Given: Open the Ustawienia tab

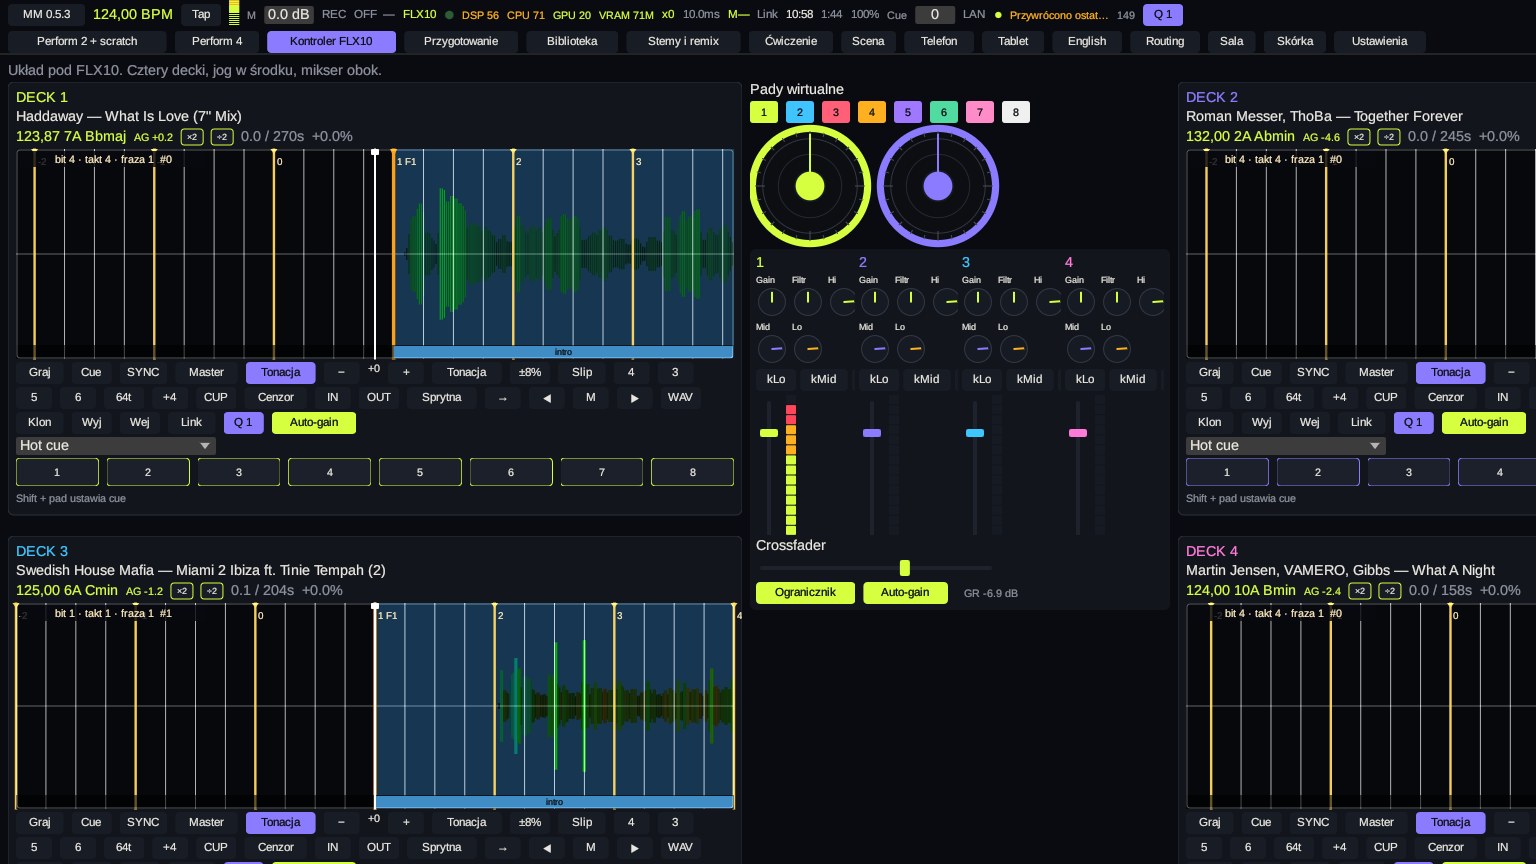Looking at the screenshot, I should (1379, 41).
